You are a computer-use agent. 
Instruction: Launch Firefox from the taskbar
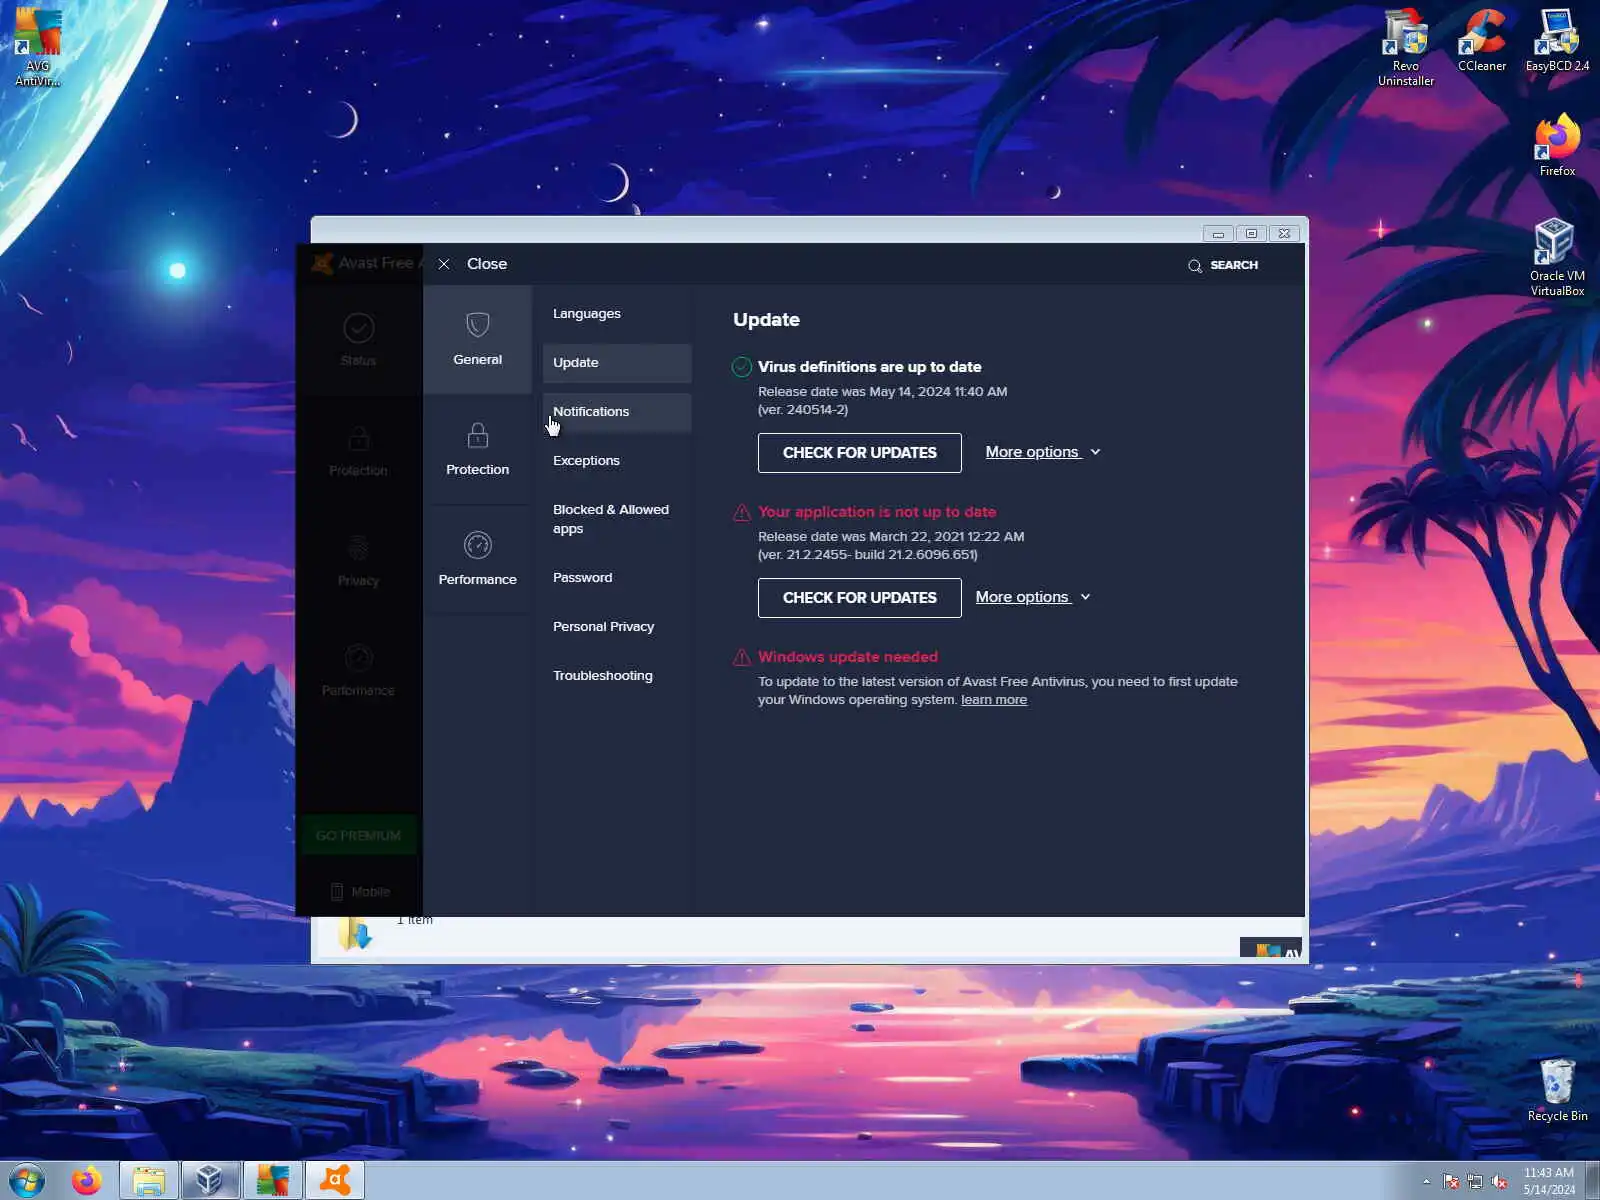coord(87,1181)
